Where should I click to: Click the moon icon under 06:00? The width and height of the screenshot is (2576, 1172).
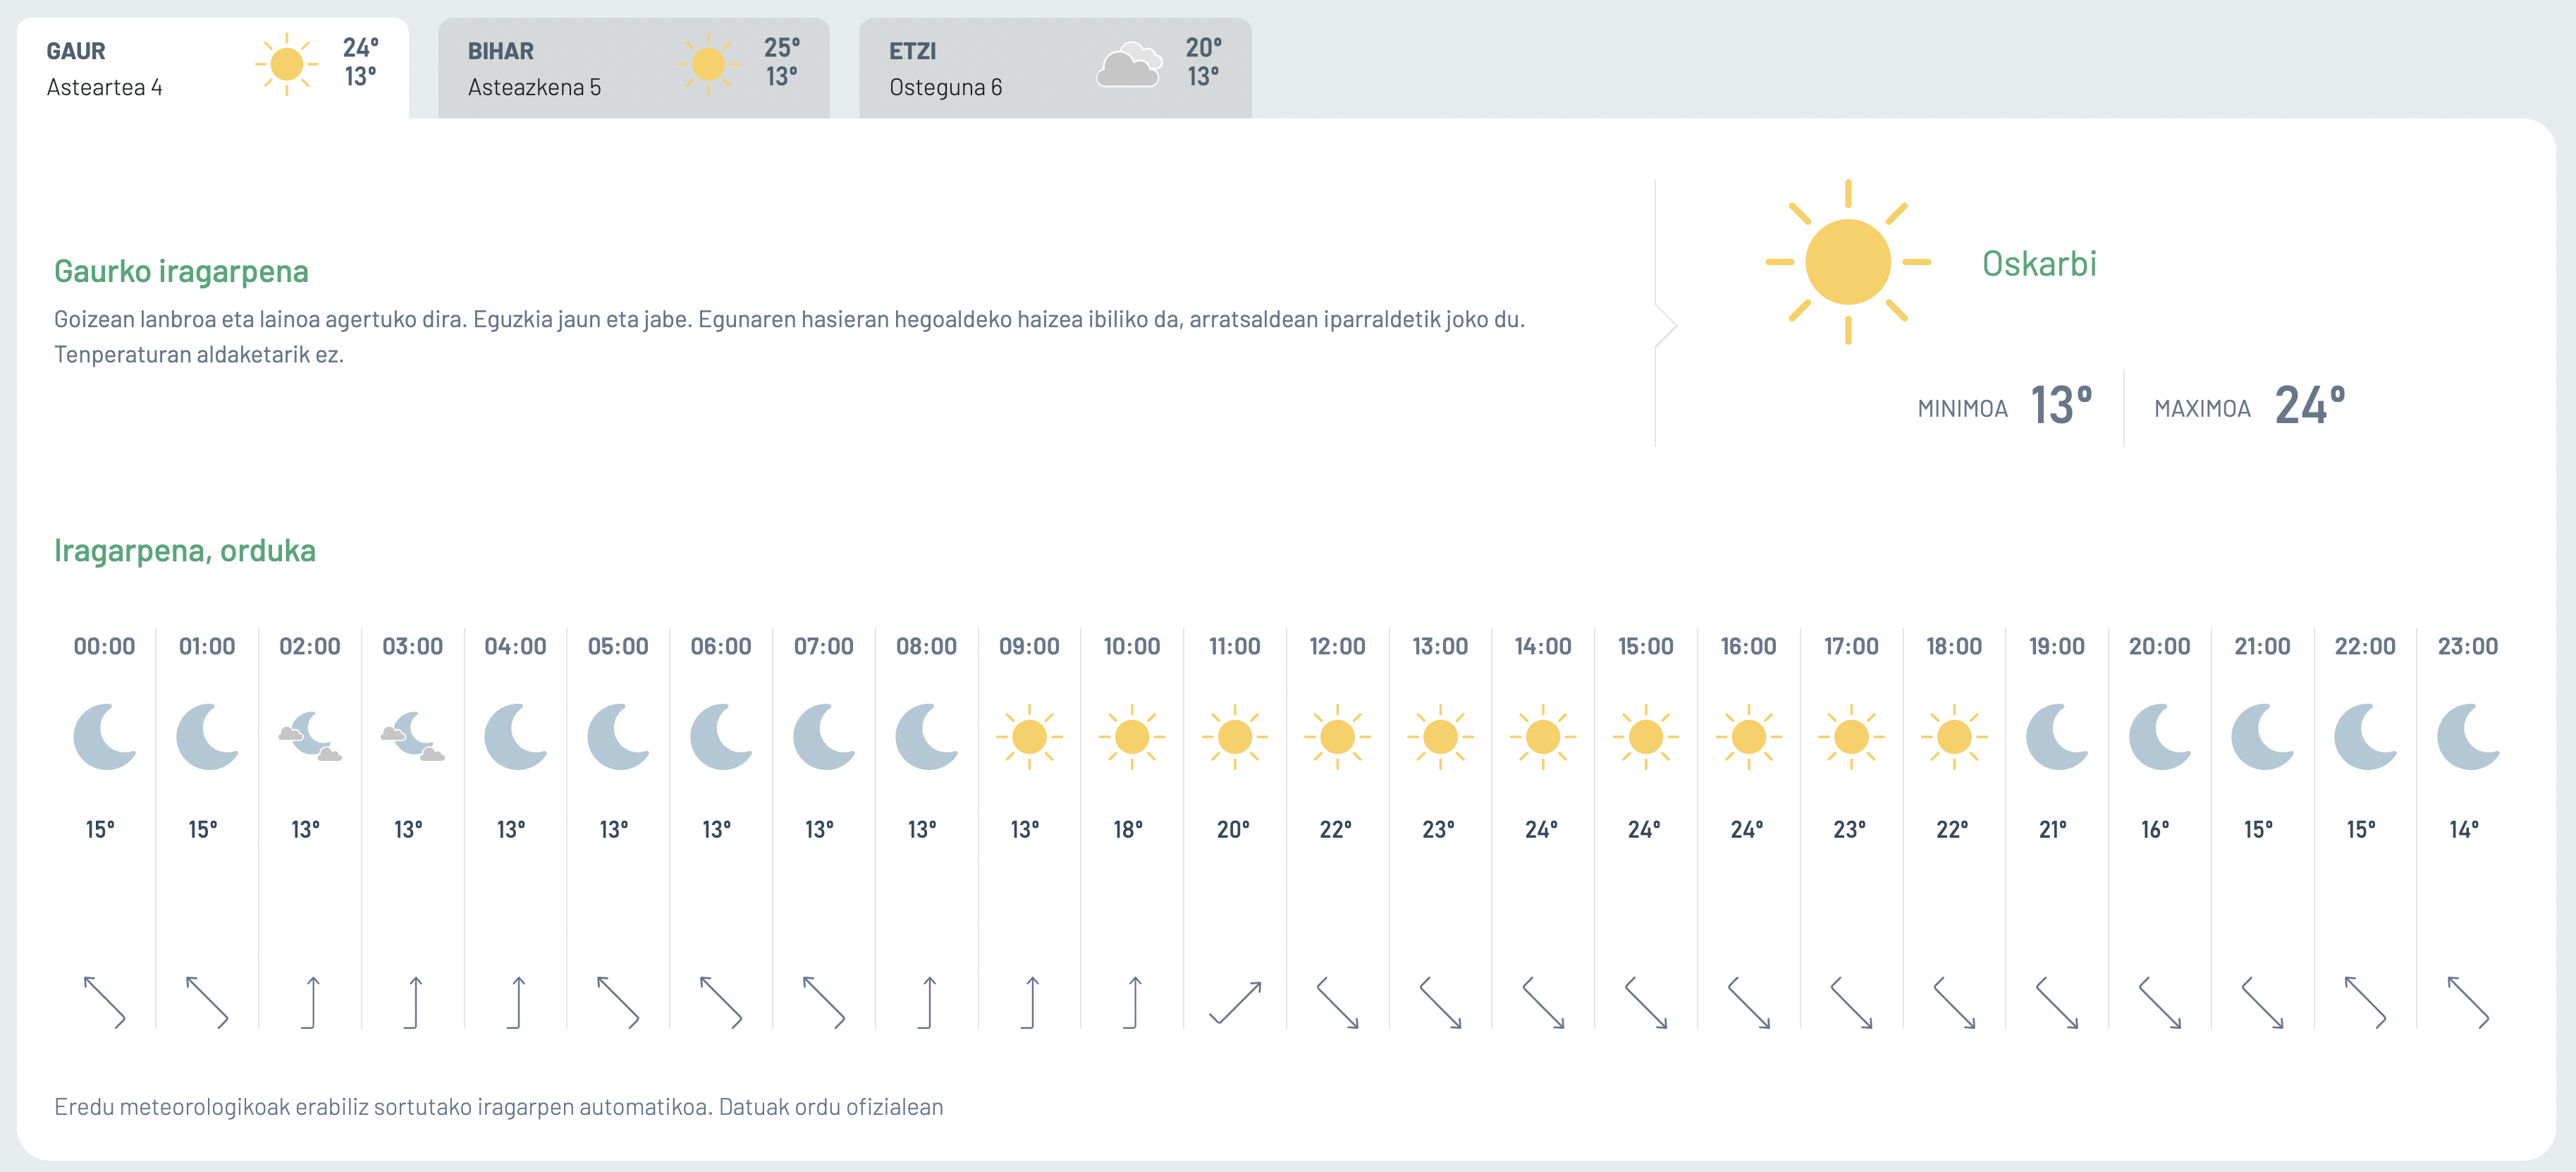tap(721, 737)
